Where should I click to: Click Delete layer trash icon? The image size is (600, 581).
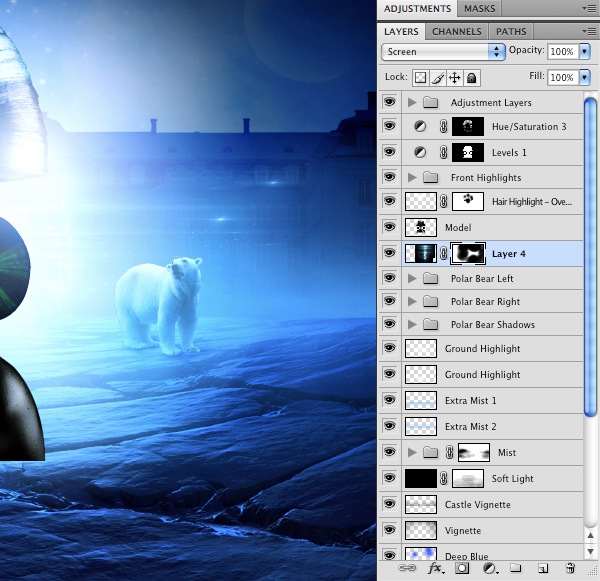570,568
